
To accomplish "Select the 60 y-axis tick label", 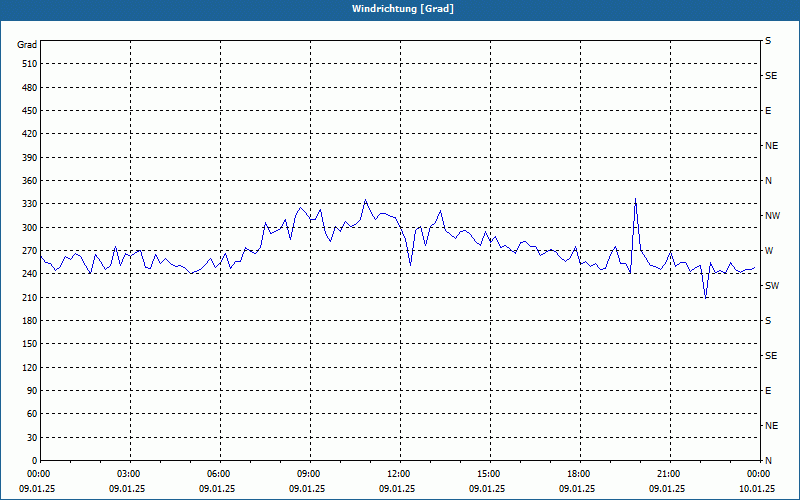I will tap(32, 414).
